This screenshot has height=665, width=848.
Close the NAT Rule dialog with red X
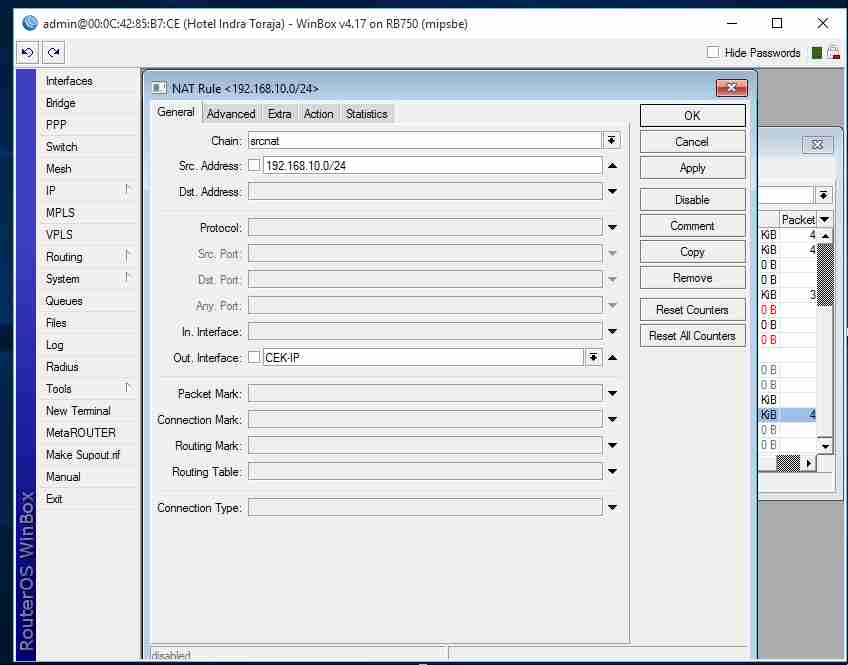coord(731,88)
